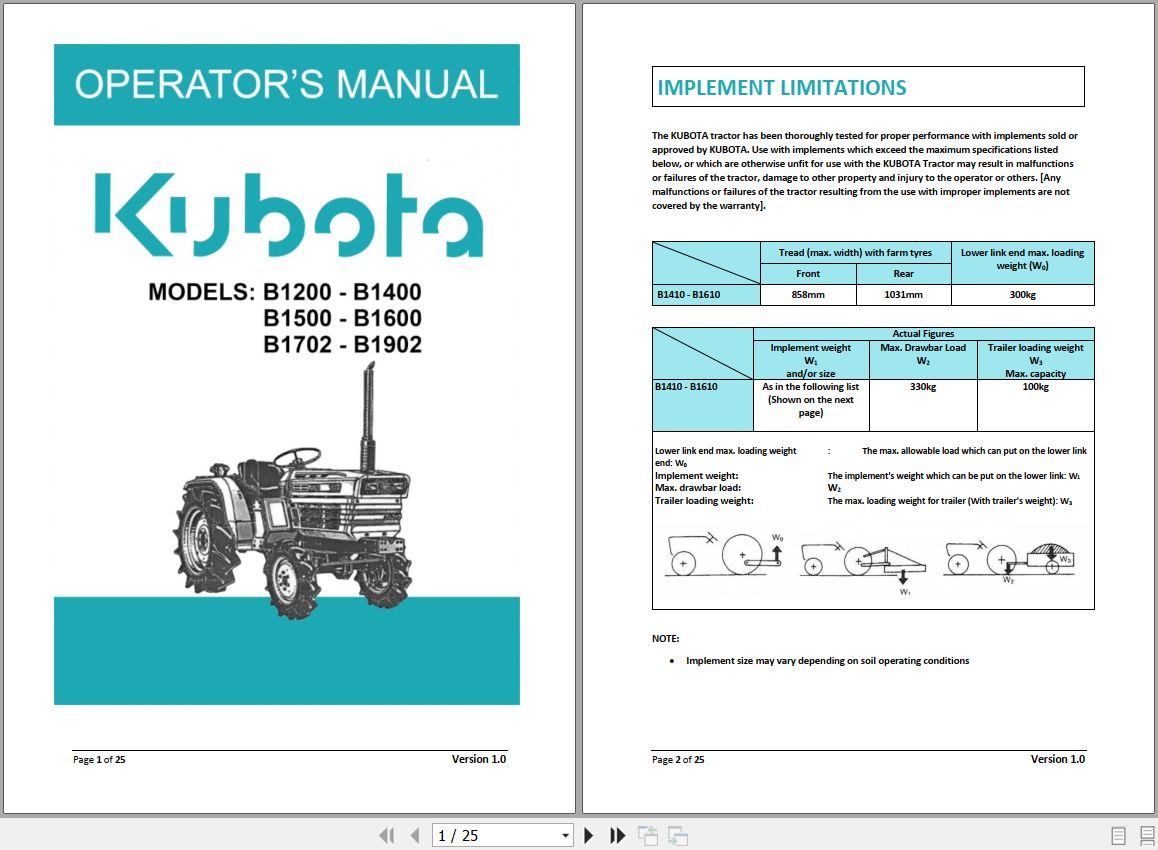Switch to continuous page layout
This screenshot has width=1158, height=850.
(x=1147, y=836)
